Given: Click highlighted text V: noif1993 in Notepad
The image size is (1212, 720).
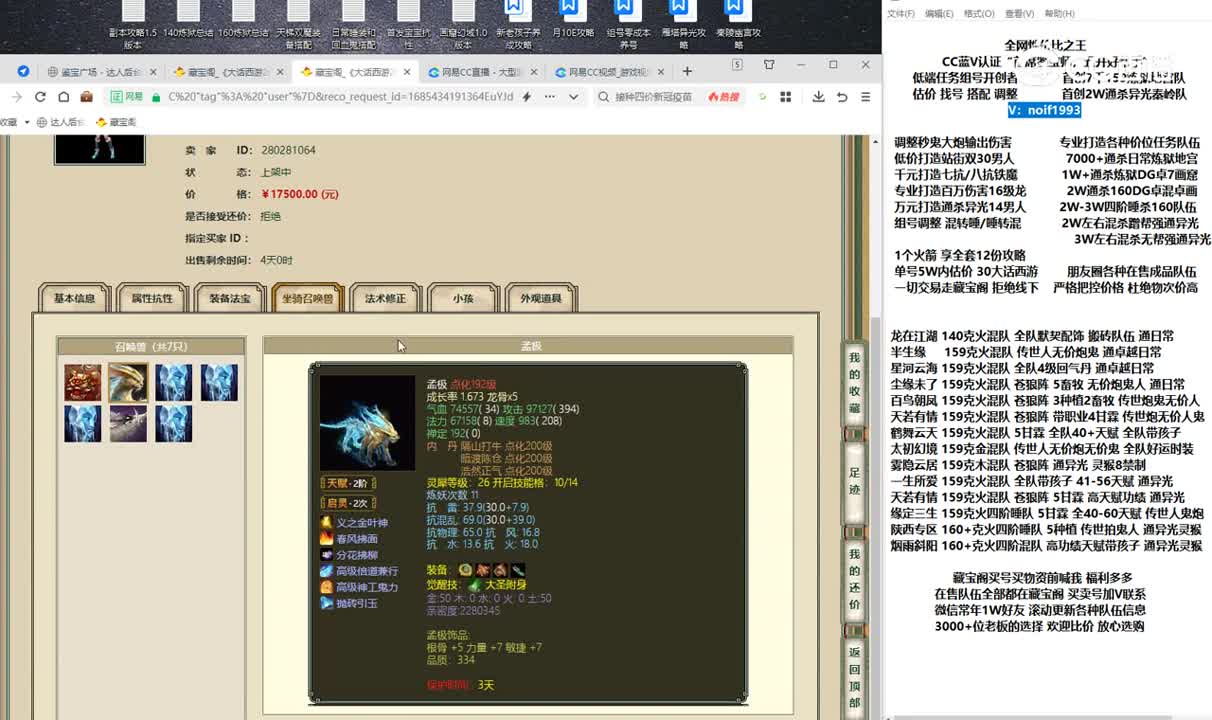Looking at the screenshot, I should (x=1044, y=111).
